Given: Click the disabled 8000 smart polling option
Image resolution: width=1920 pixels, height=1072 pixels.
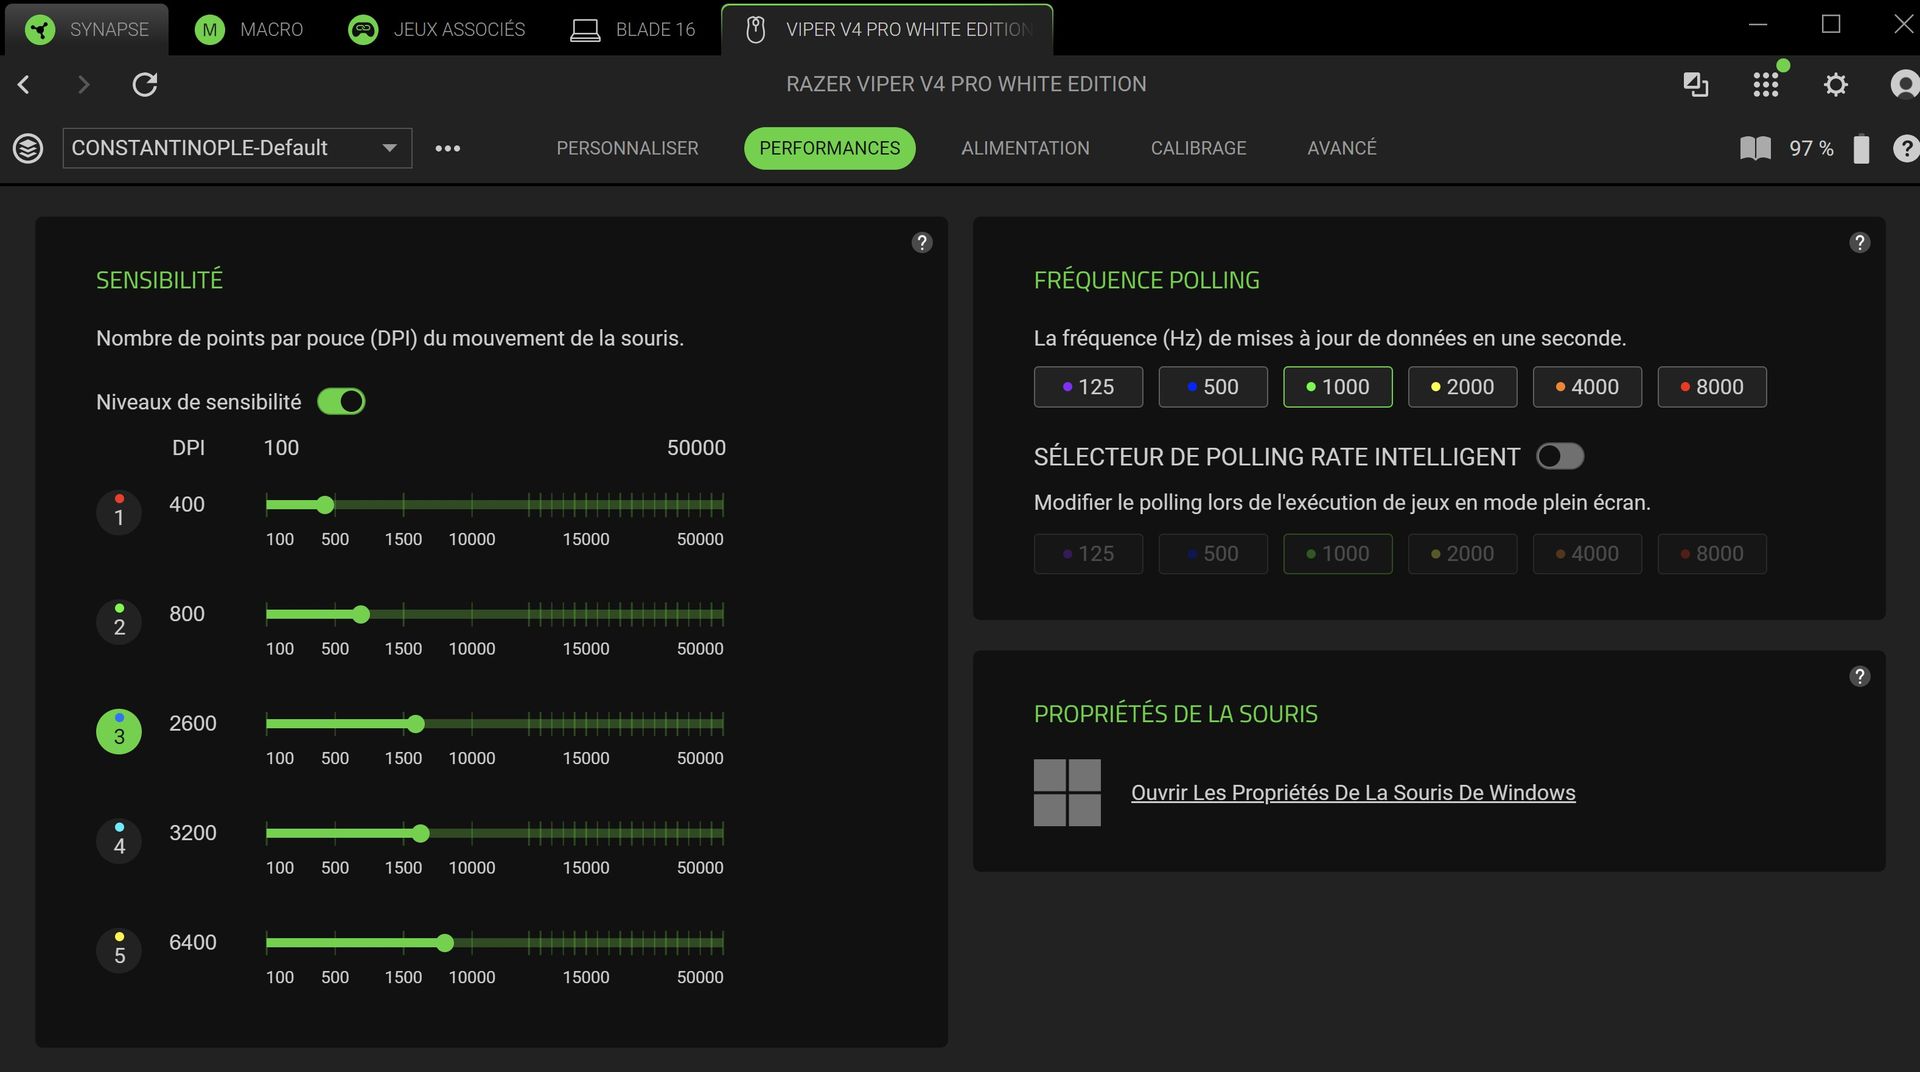Looking at the screenshot, I should pyautogui.click(x=1712, y=554).
